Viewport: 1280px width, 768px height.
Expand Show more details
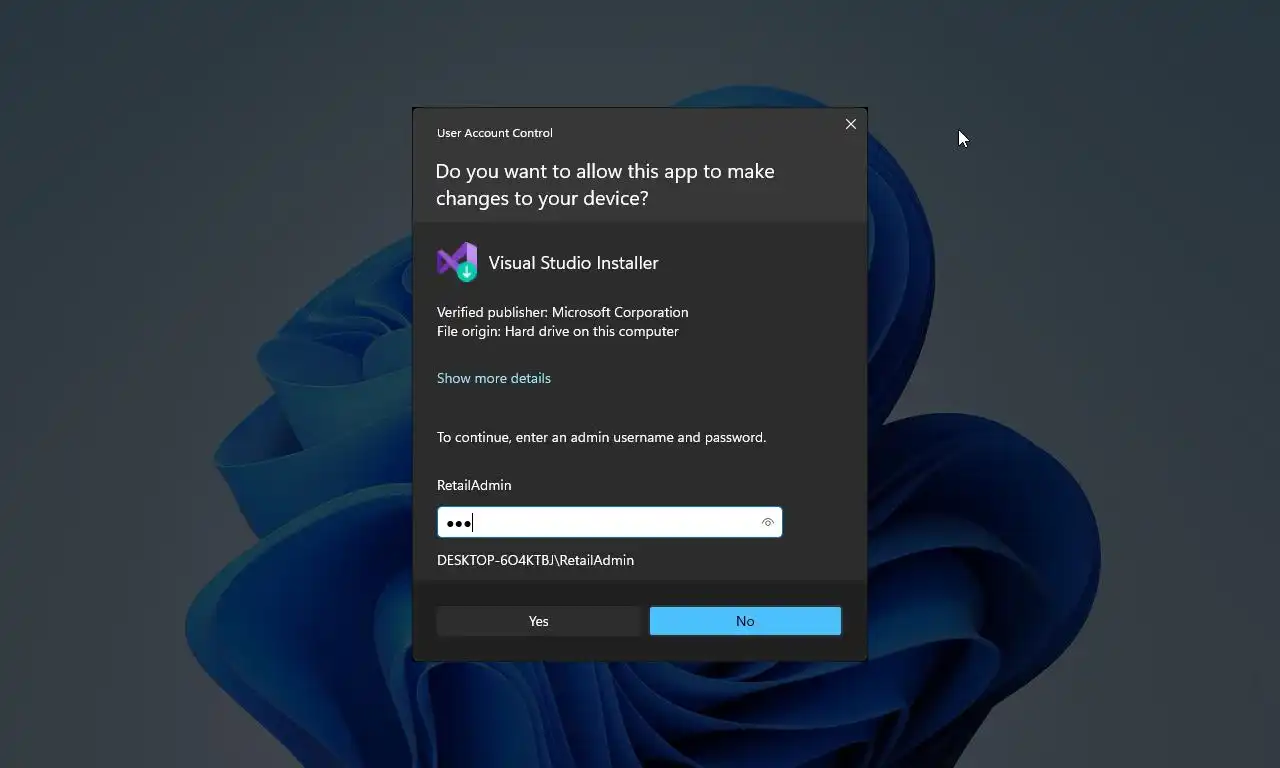point(494,378)
